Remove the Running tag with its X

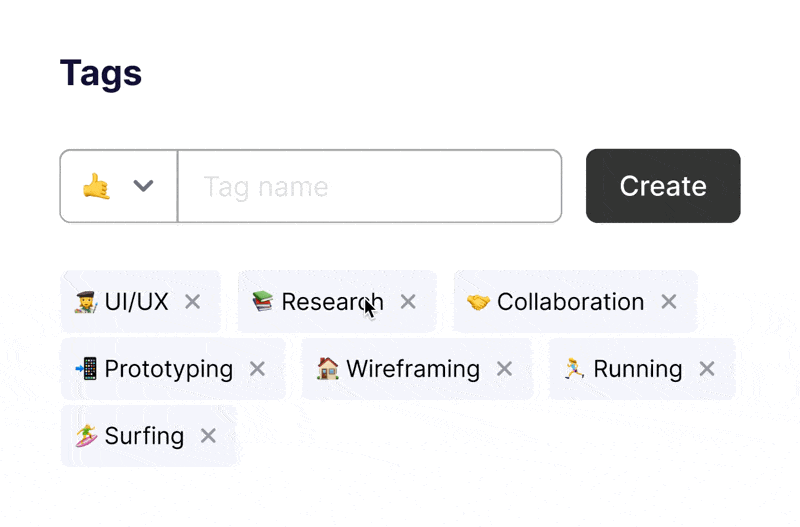[x=707, y=369]
